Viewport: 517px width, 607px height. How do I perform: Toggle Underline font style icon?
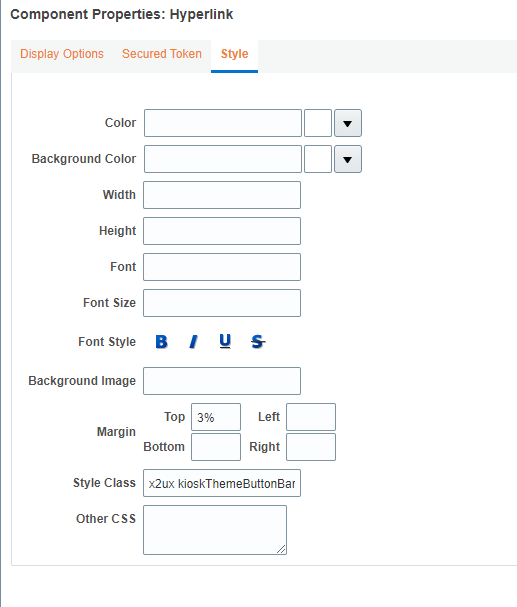225,341
